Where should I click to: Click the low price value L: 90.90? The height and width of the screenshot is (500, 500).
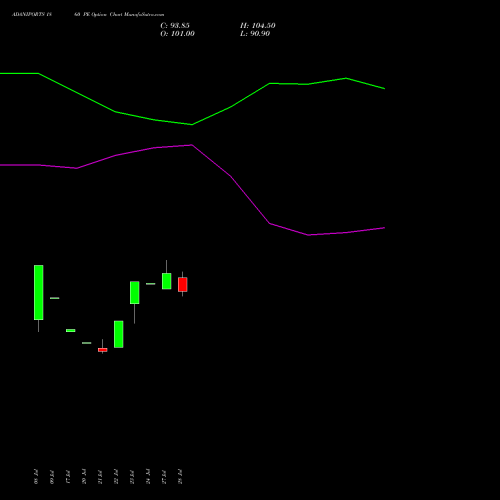tap(255, 34)
